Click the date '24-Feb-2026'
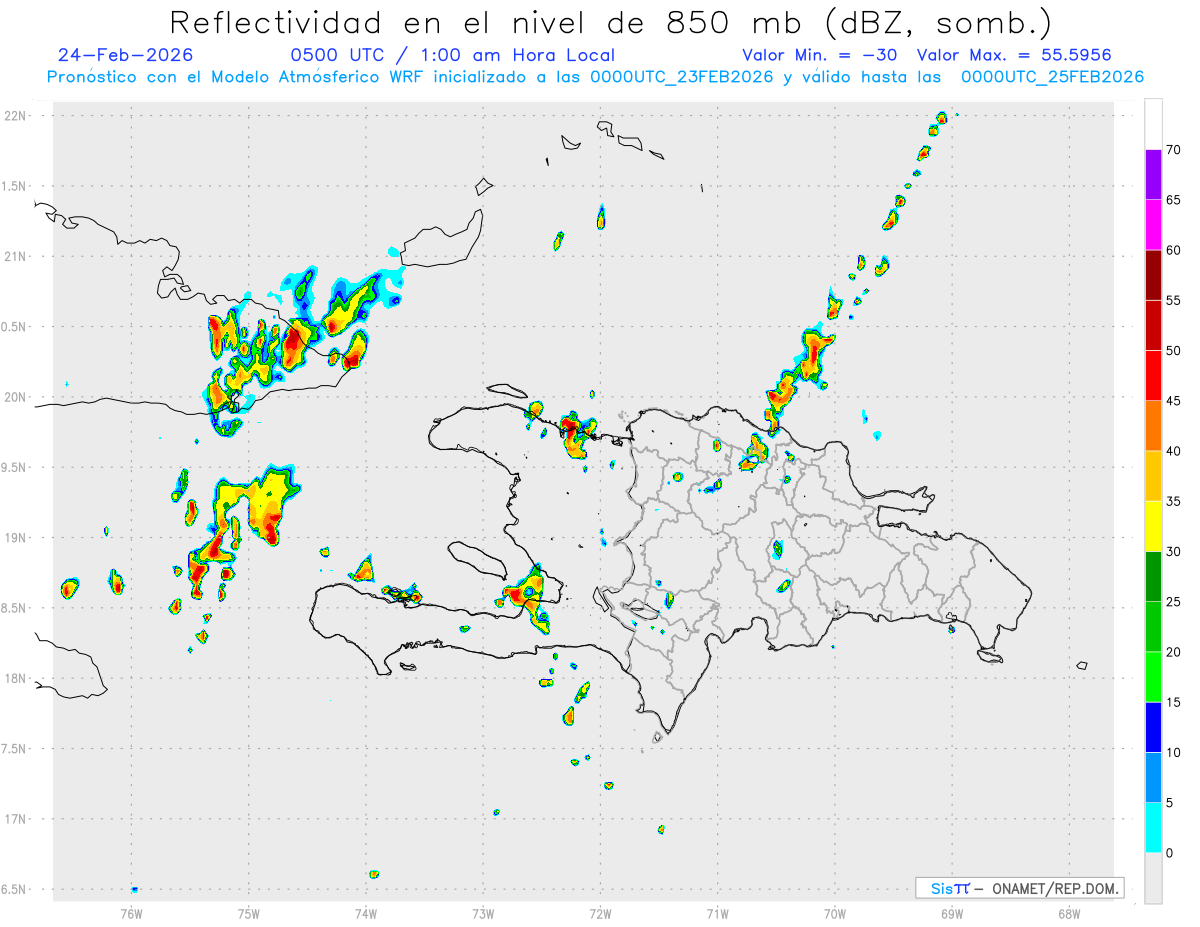Screen dimensions: 1200x927 pyautogui.click(x=126, y=55)
